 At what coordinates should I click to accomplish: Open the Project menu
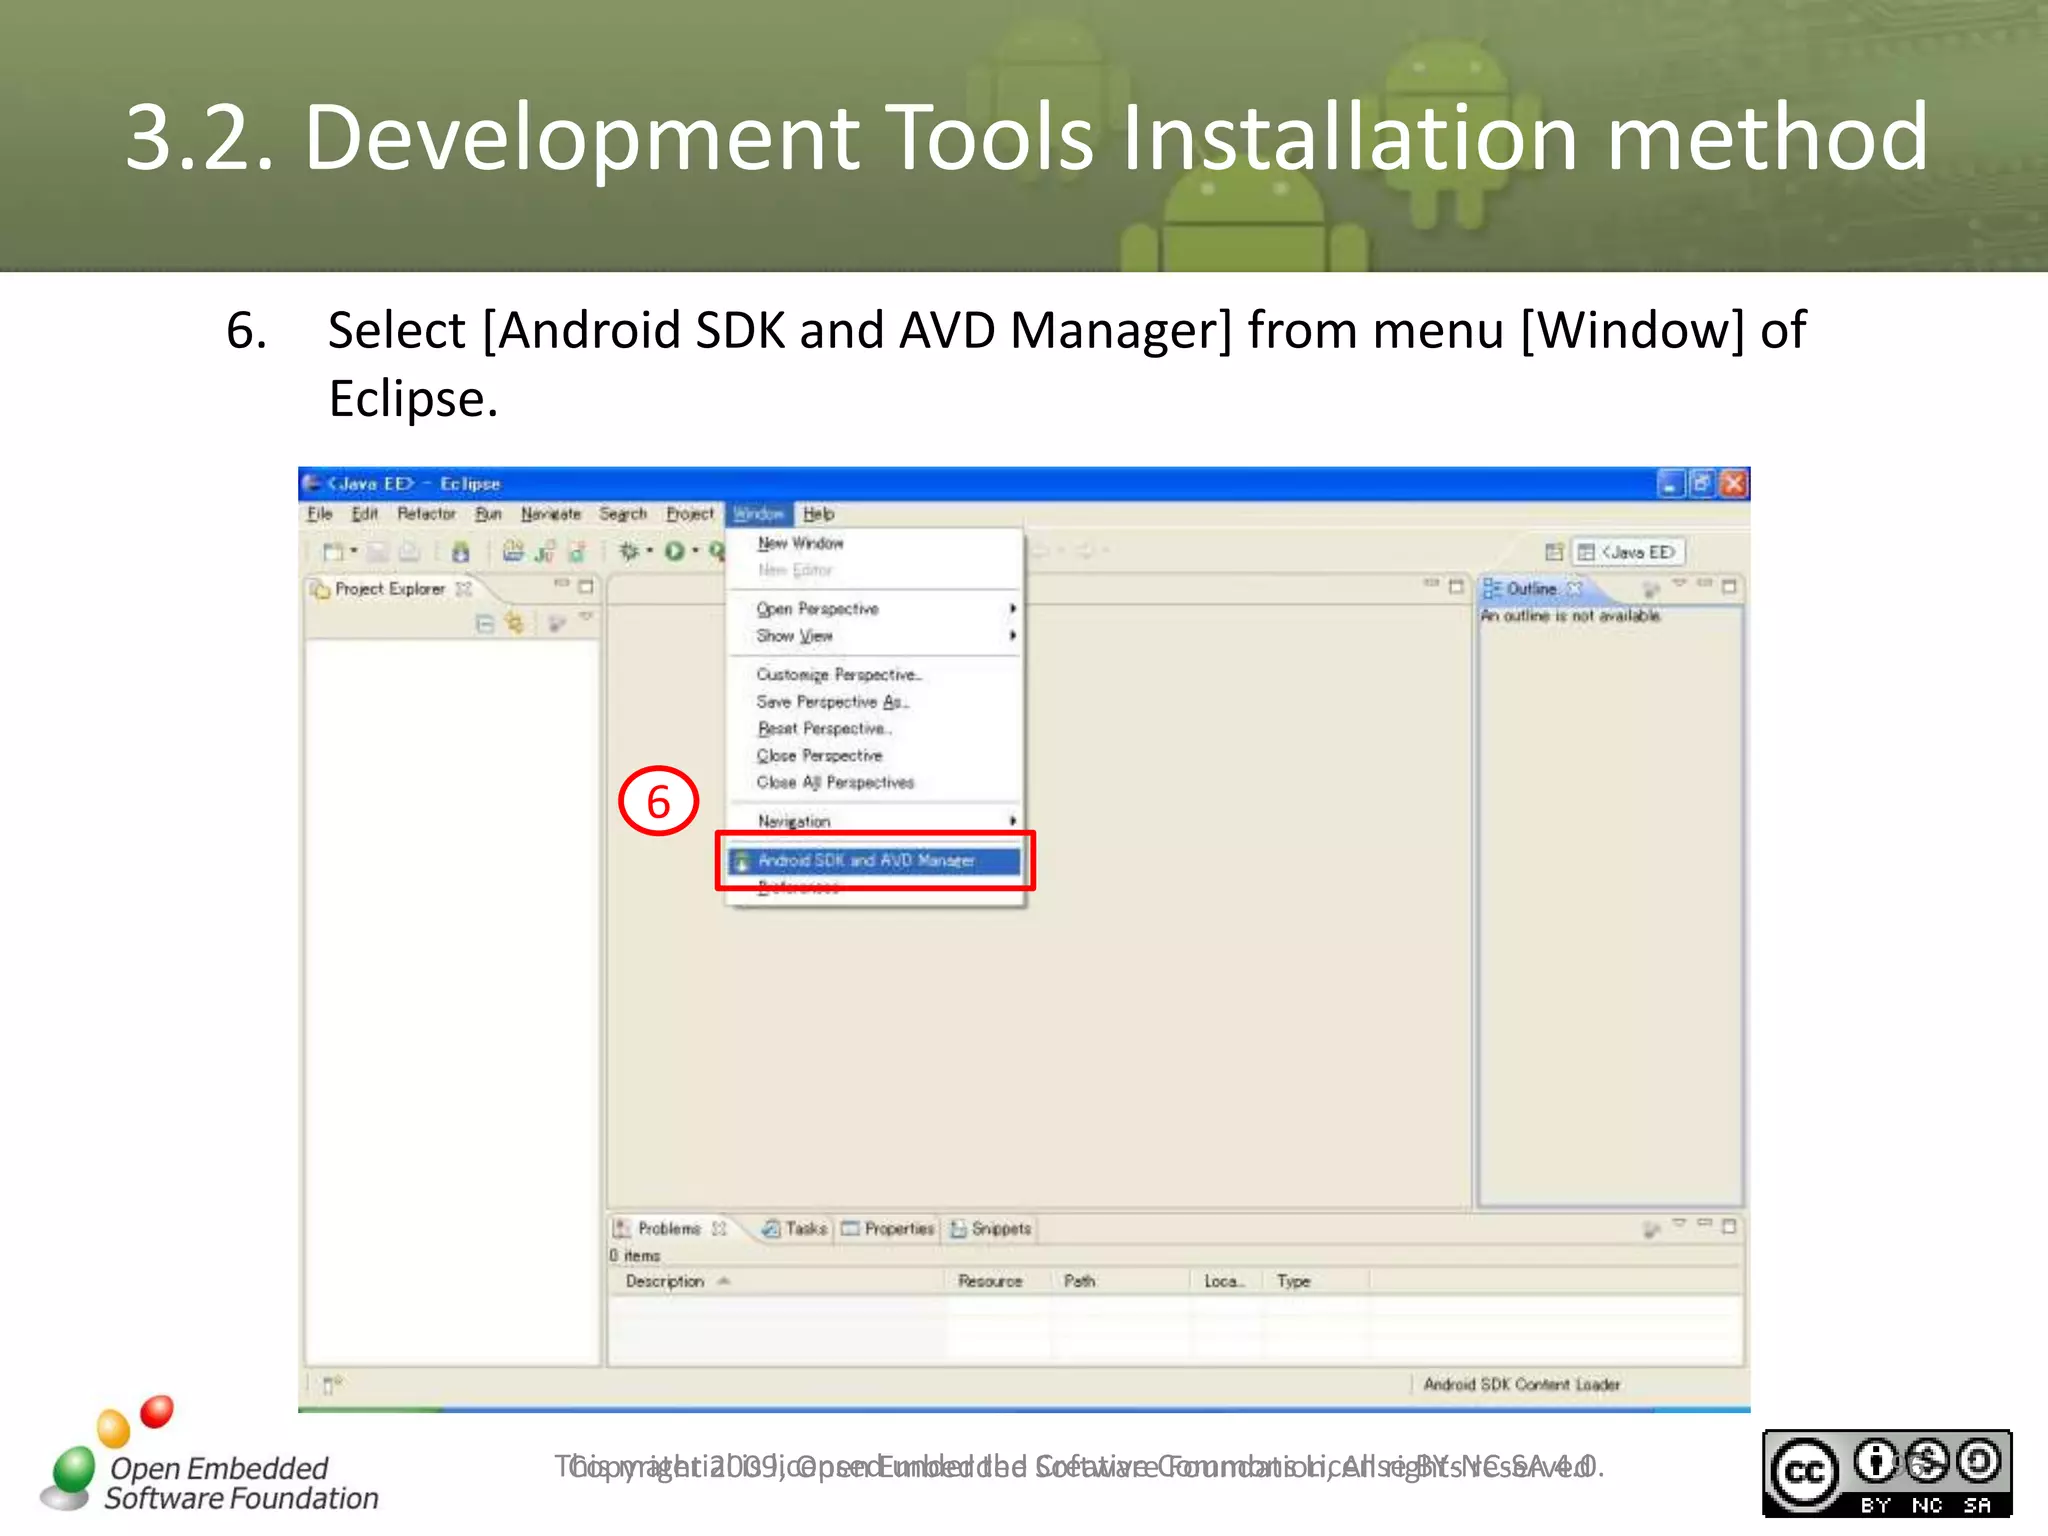(690, 514)
